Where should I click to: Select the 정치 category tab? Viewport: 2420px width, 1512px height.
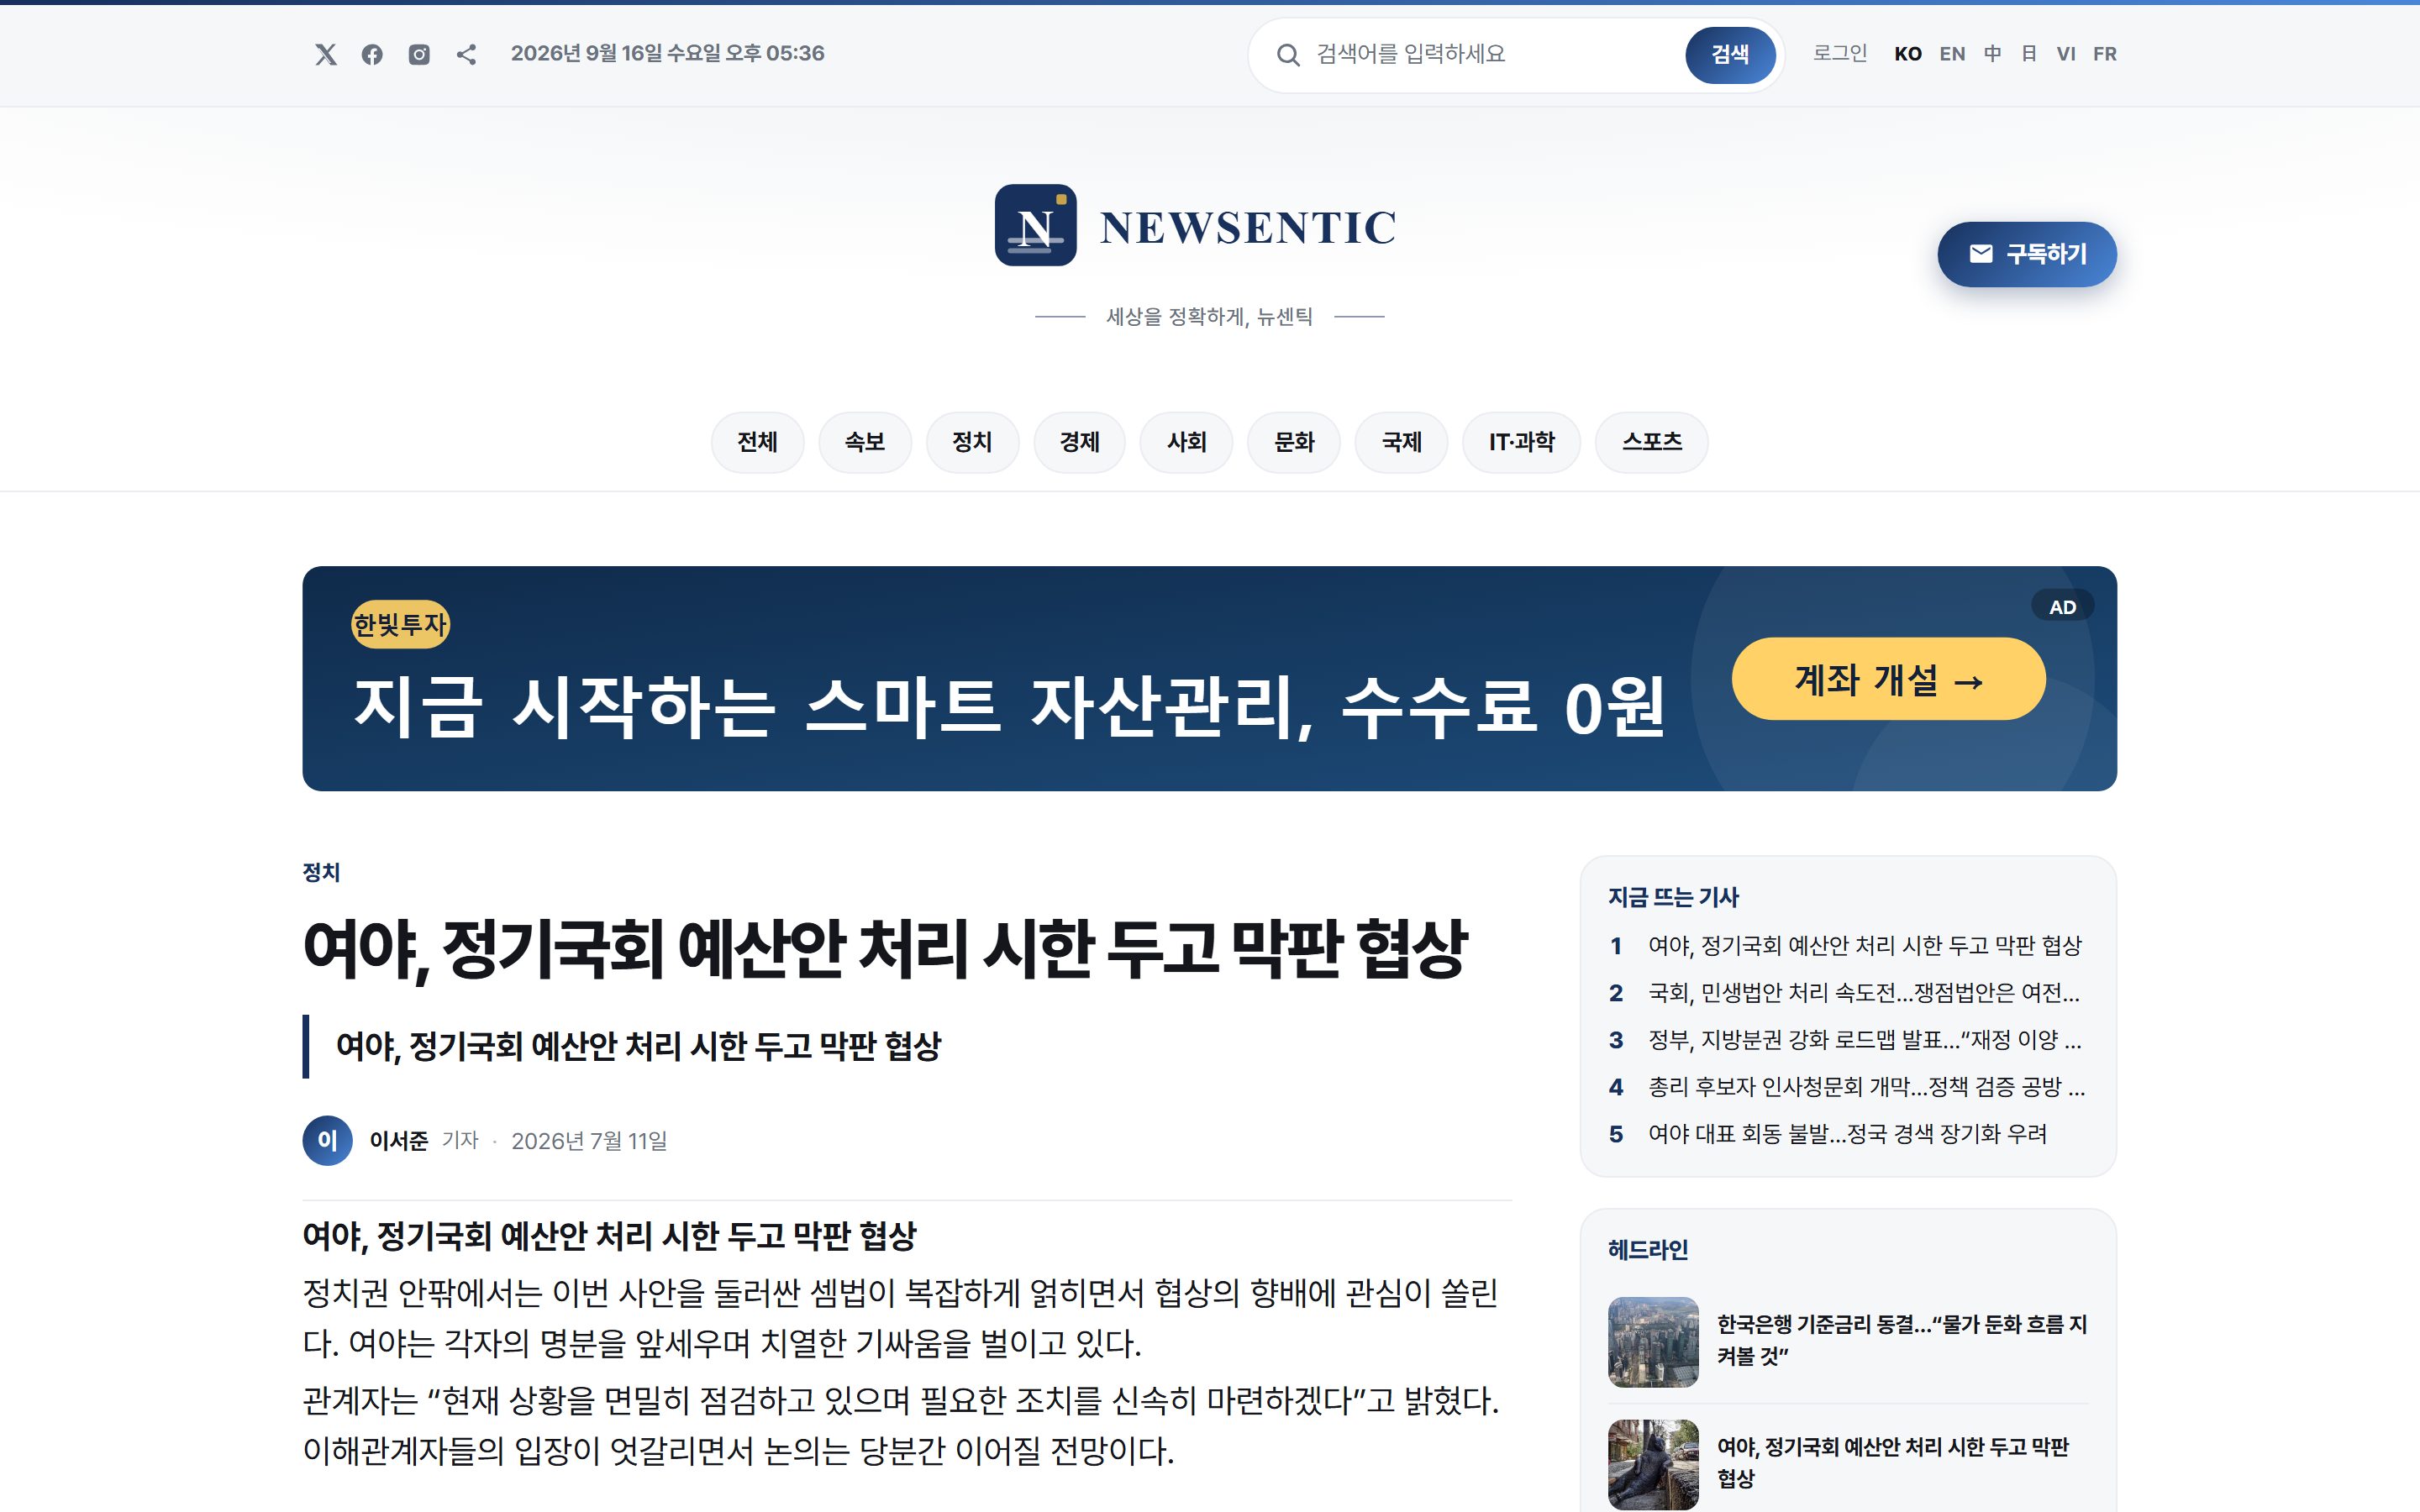[972, 442]
